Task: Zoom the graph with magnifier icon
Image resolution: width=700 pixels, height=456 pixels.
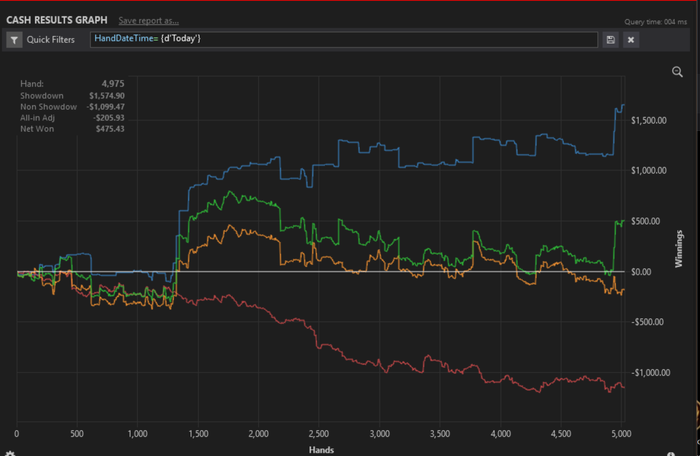Action: tap(677, 71)
